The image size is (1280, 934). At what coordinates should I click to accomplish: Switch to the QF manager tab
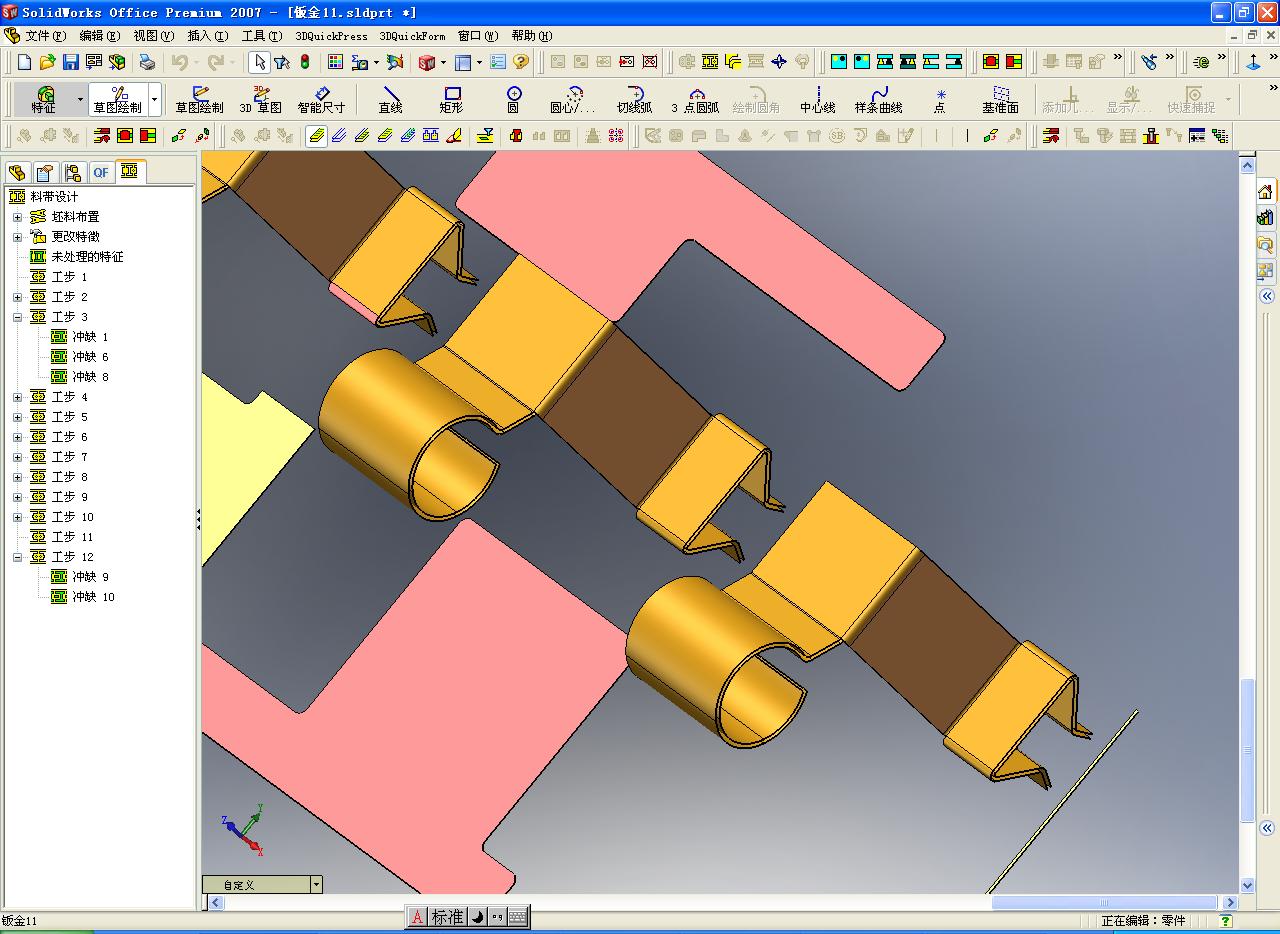coord(101,172)
